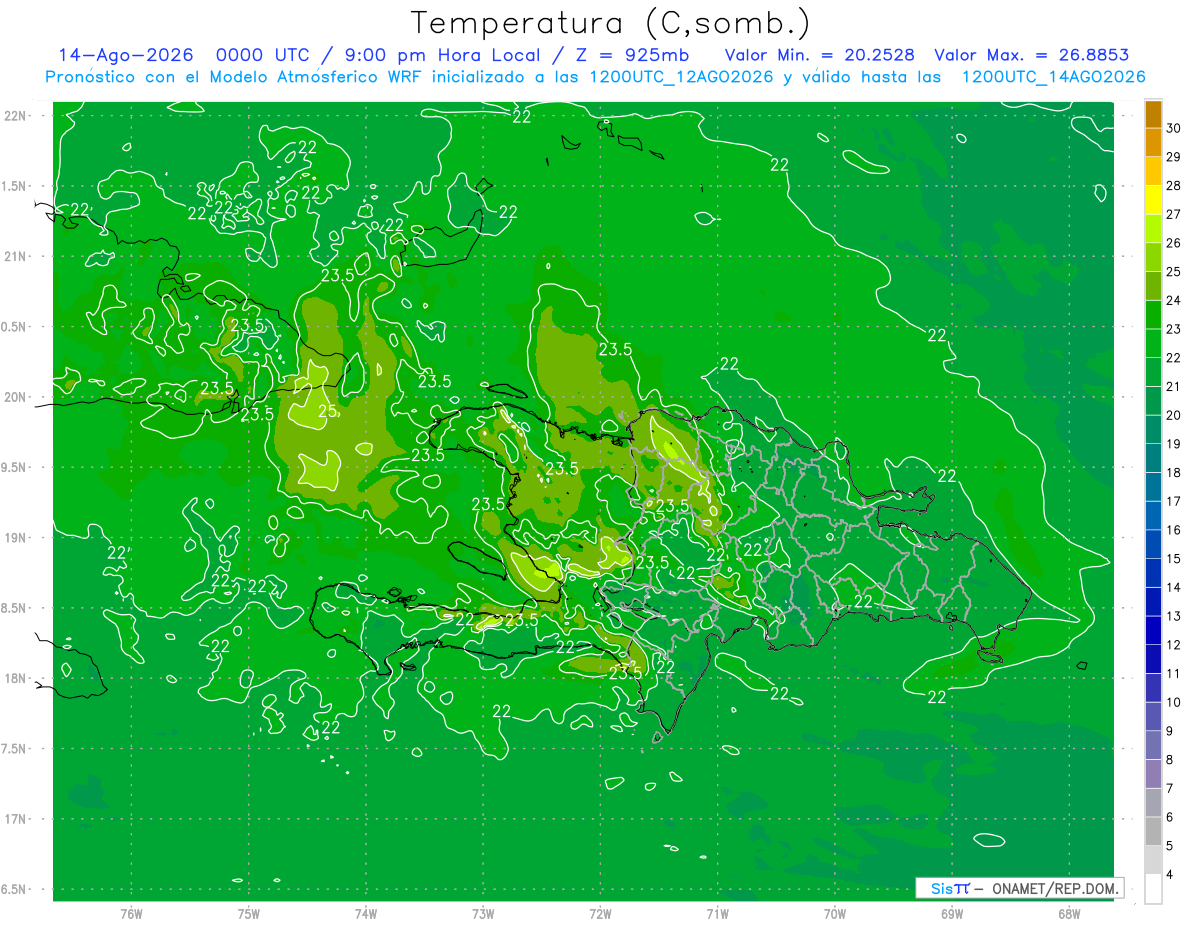Screen dimensions: 1200x927
Task: Click the 73W longitude axis label
Action: [x=483, y=914]
